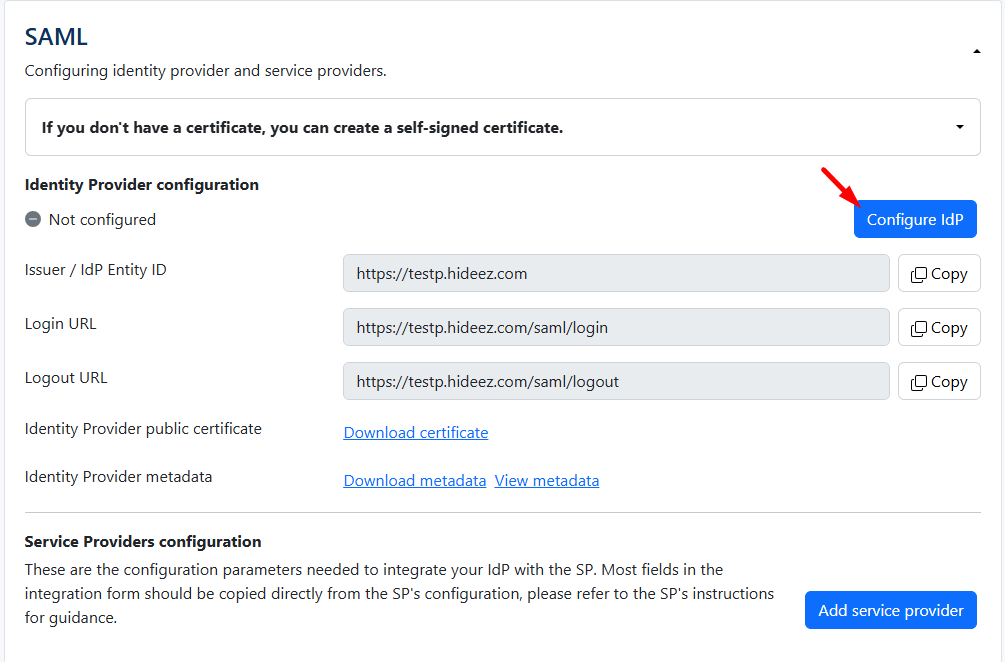Copy the Login URL value

pyautogui.click(x=939, y=327)
